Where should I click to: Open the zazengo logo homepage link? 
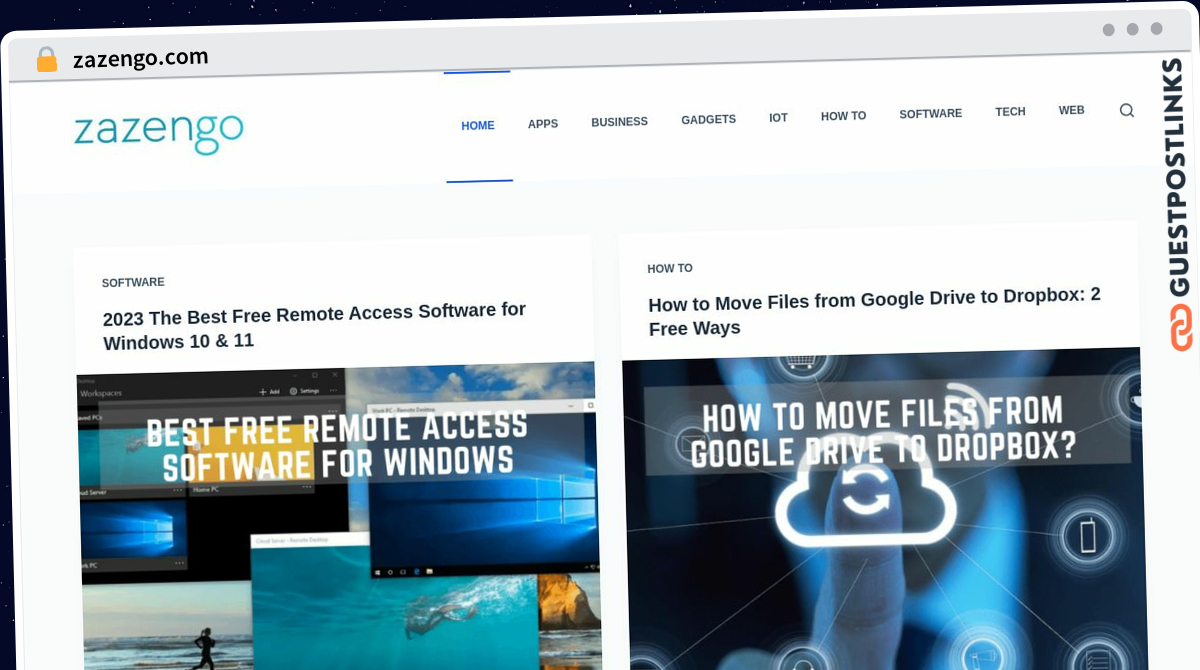point(158,132)
